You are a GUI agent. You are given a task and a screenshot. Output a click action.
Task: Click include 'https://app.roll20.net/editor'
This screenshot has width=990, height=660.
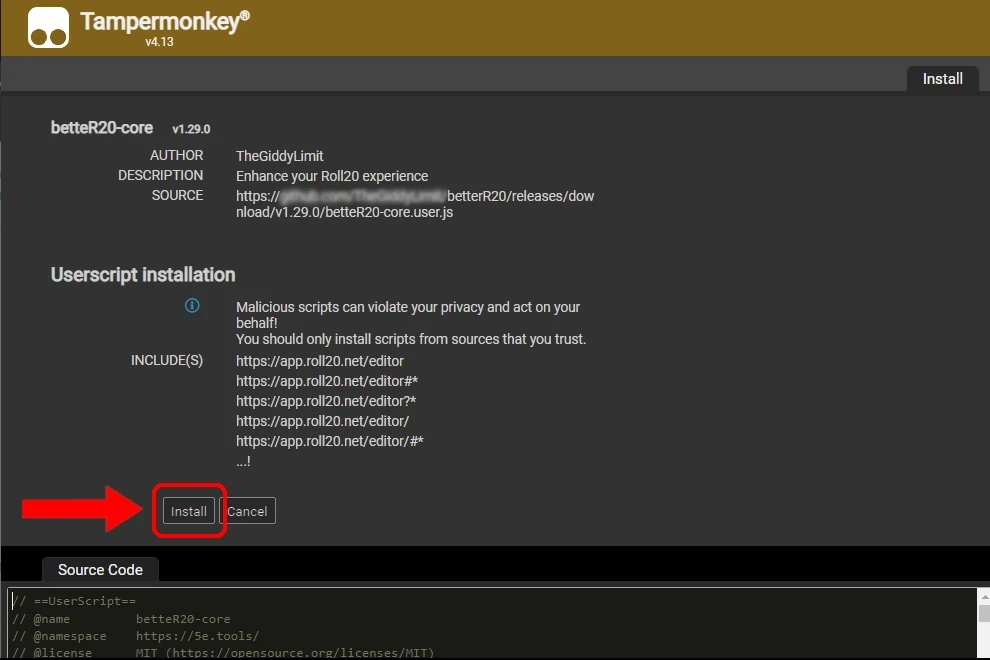tap(319, 361)
